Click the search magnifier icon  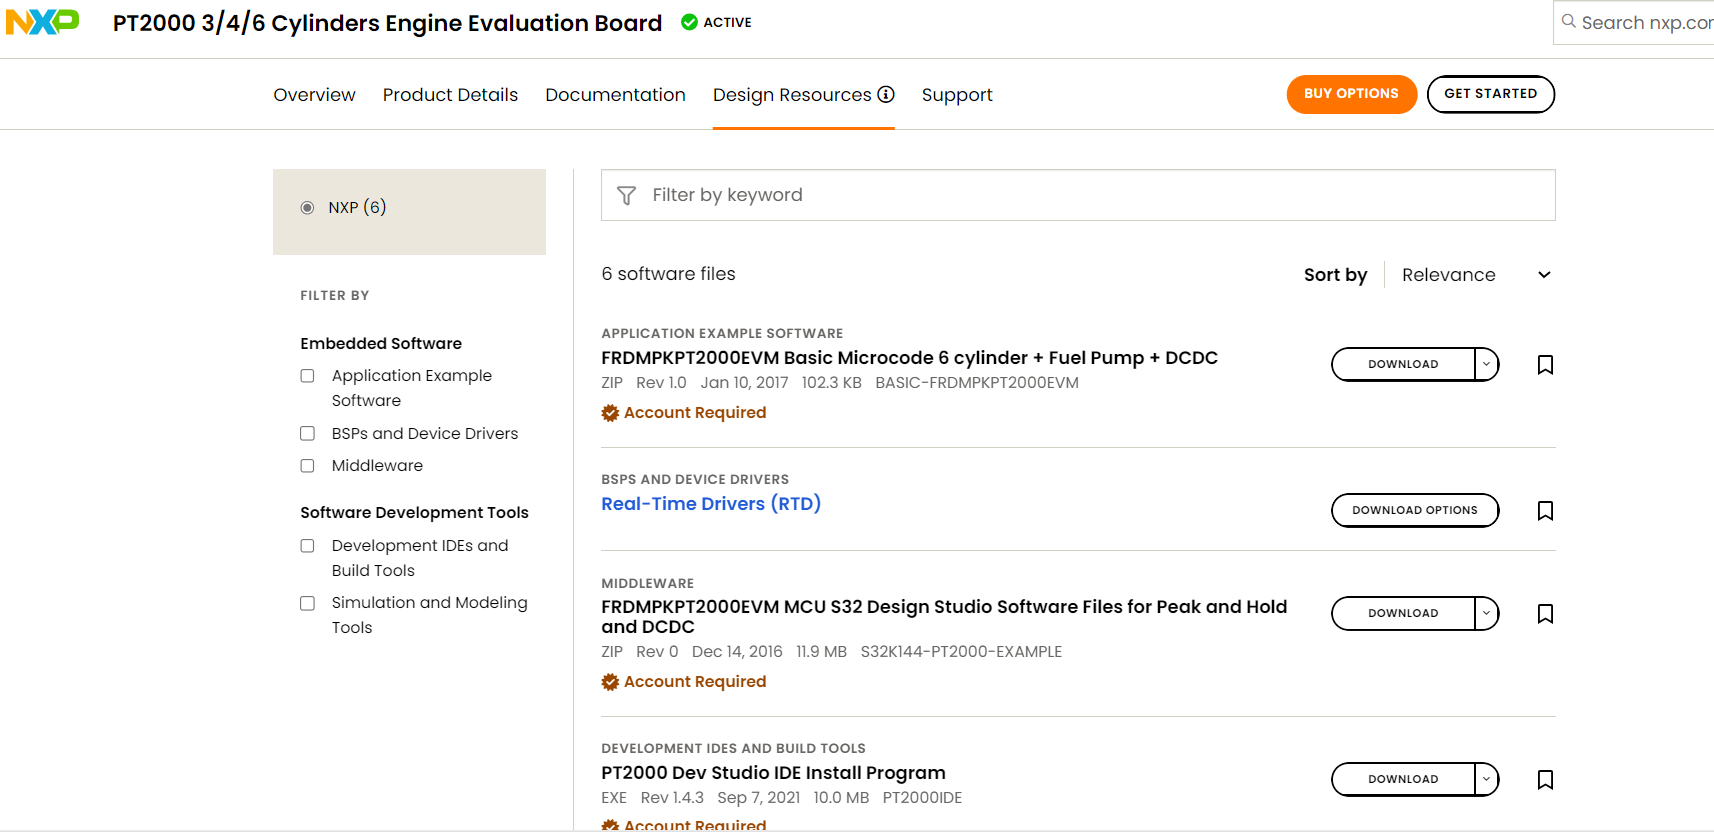pyautogui.click(x=1568, y=21)
